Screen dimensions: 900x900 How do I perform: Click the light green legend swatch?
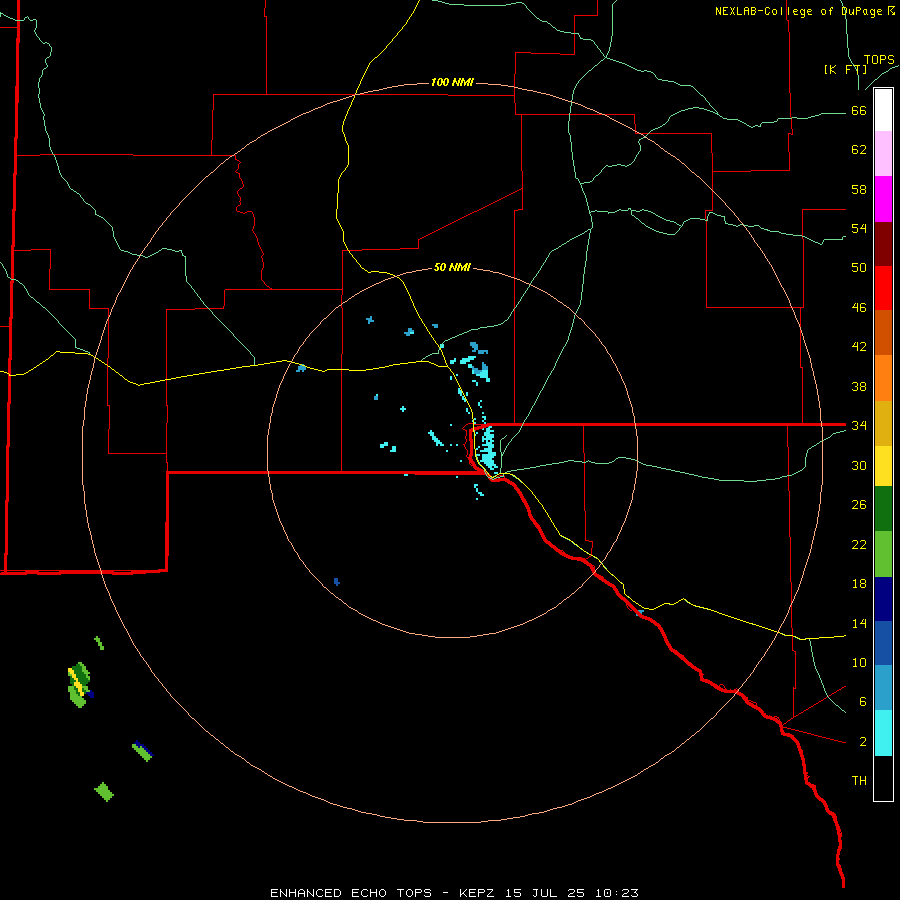(x=883, y=554)
